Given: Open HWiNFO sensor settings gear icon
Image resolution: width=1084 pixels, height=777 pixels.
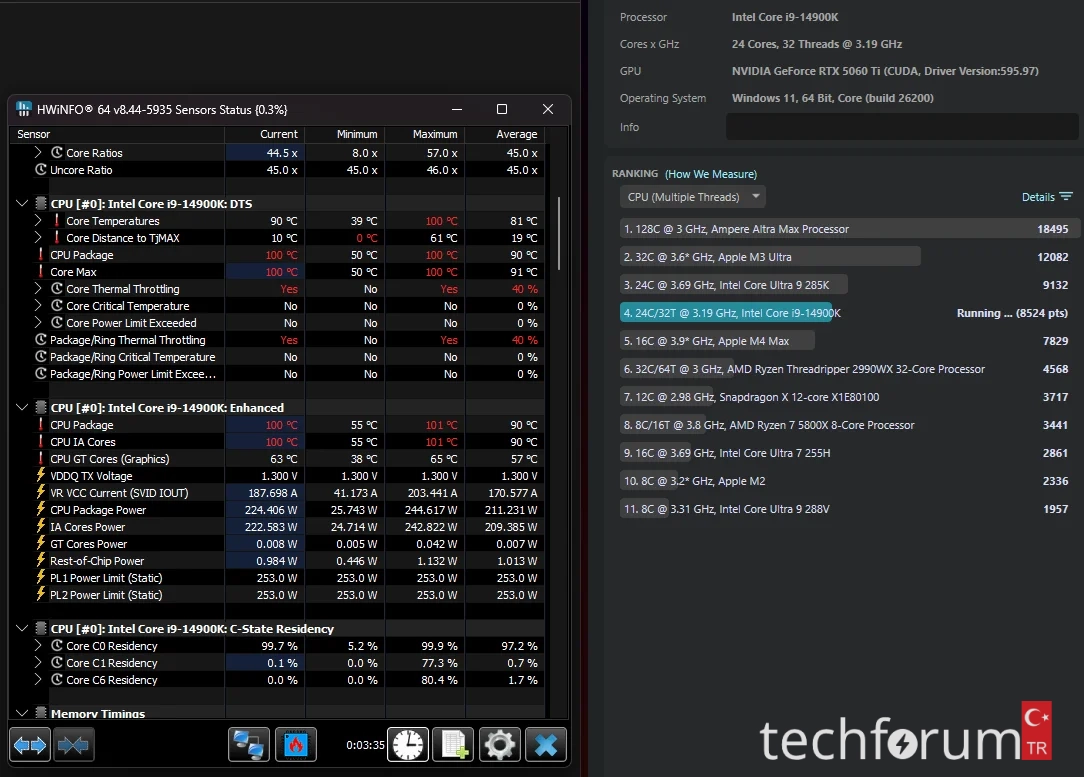Looking at the screenshot, I should click(x=500, y=745).
